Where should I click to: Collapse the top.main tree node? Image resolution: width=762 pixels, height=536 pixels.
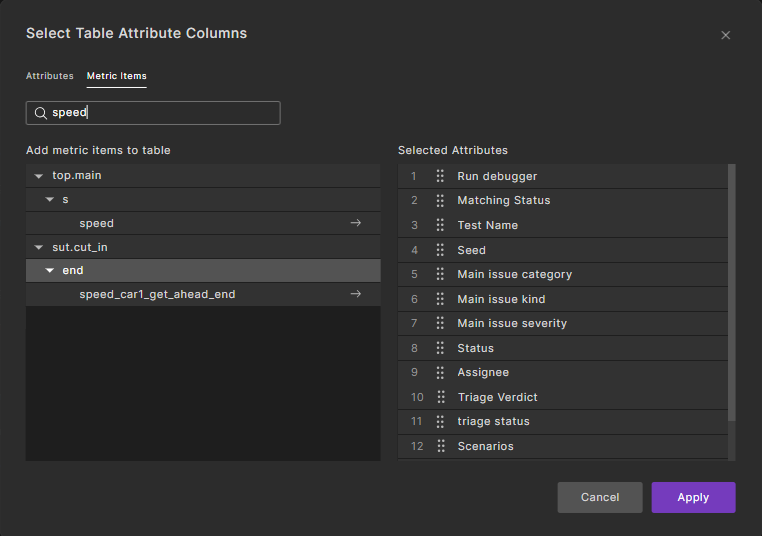tap(39, 176)
